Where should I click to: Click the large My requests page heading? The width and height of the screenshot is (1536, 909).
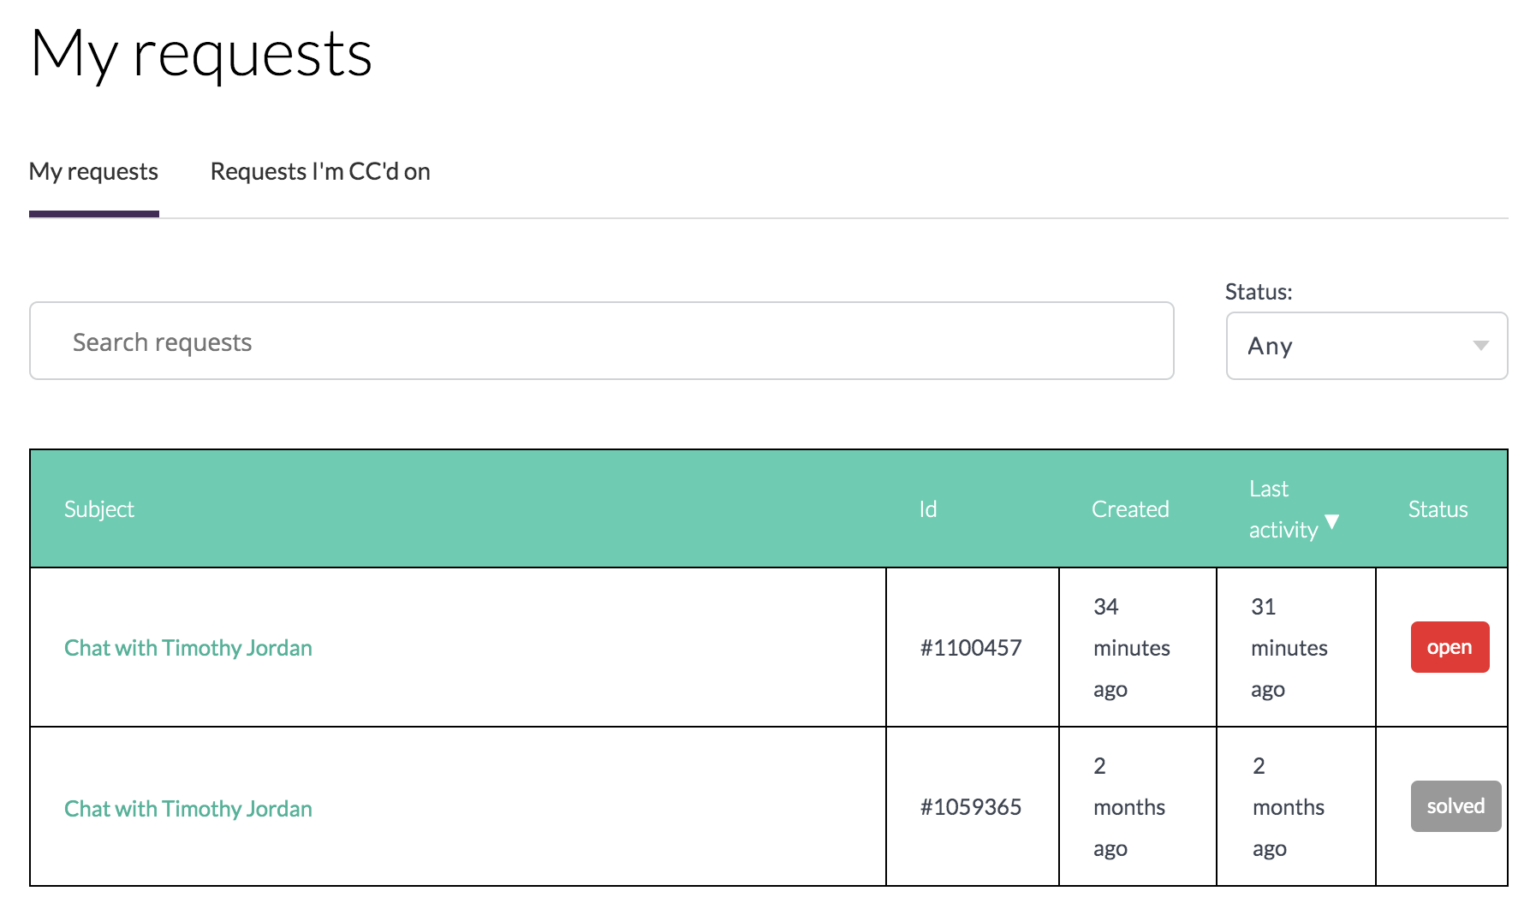(x=201, y=54)
